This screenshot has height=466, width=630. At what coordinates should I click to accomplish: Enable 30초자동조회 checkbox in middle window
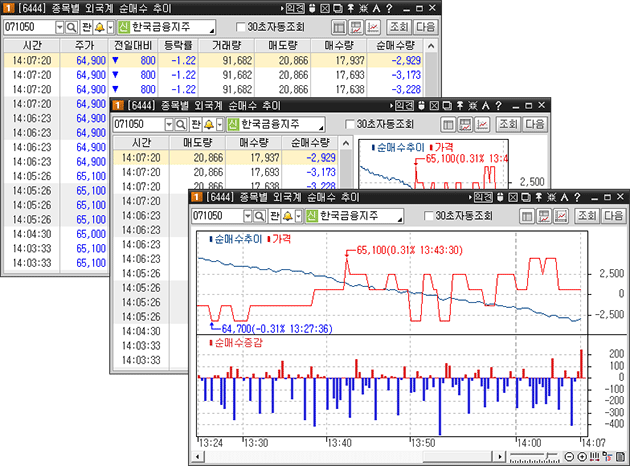(x=350, y=125)
